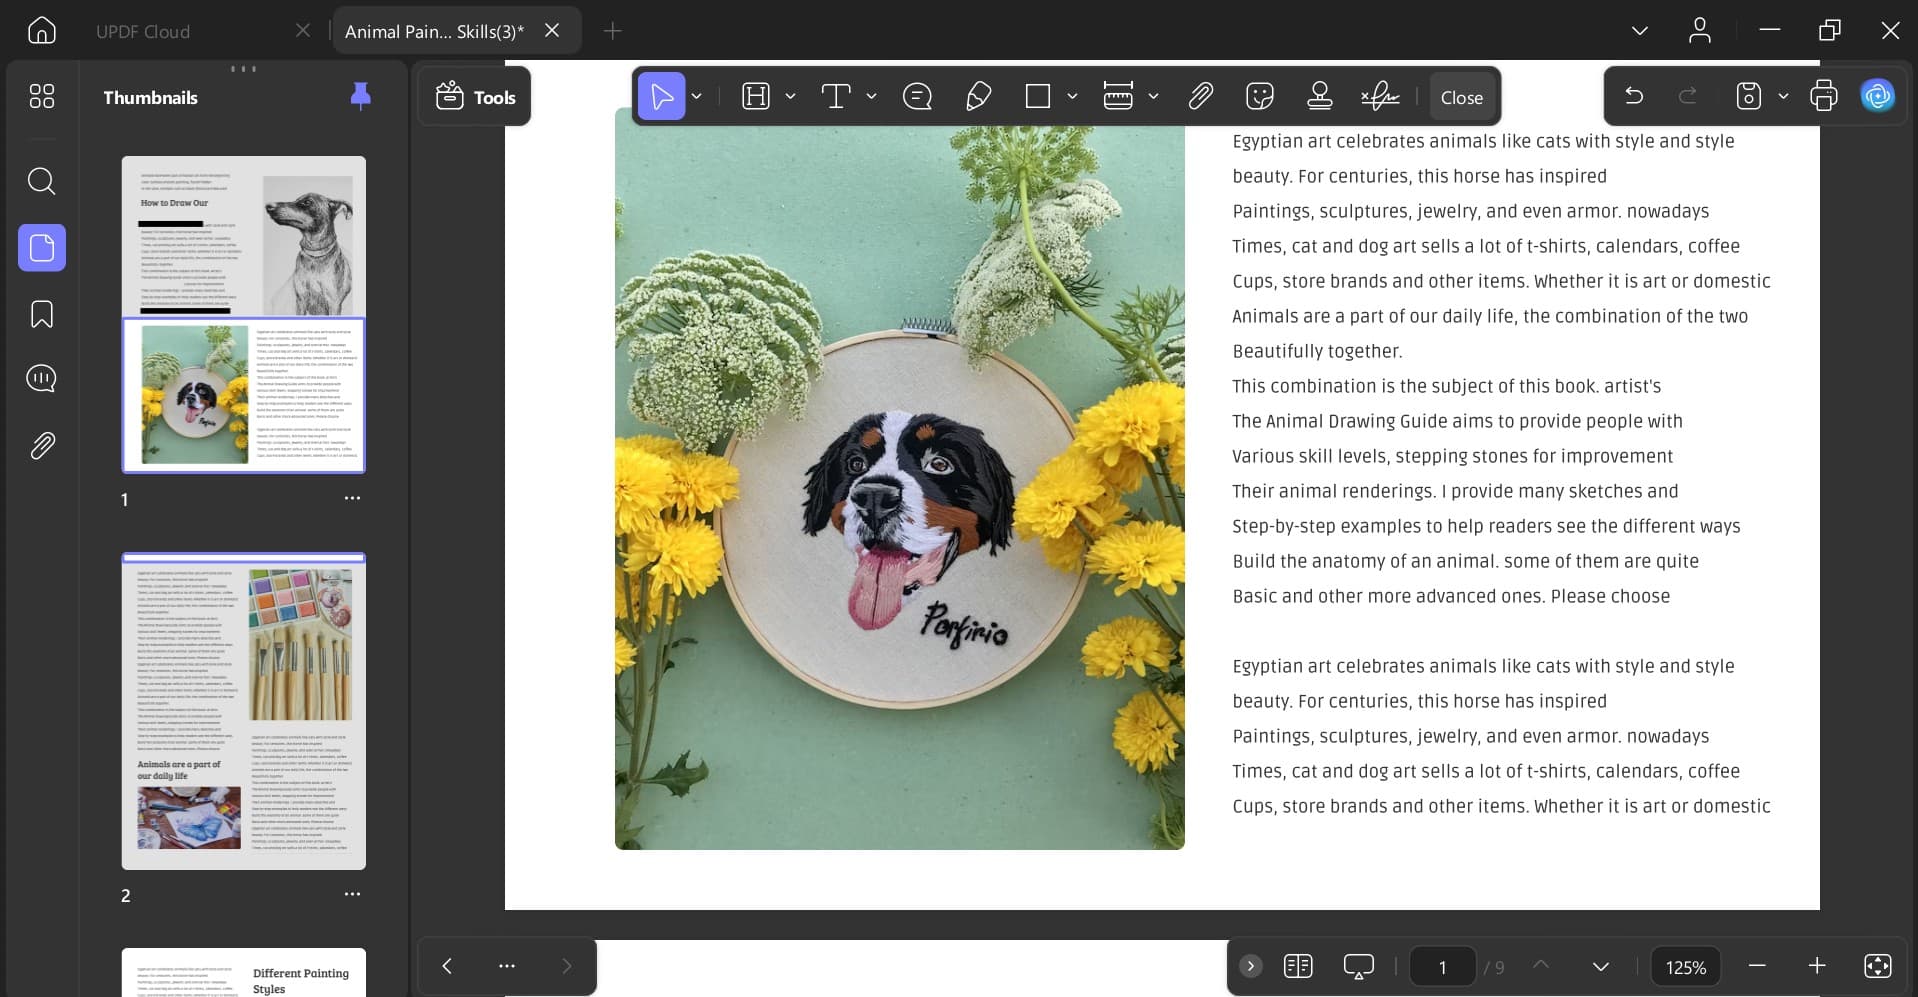This screenshot has width=1918, height=997.
Task: Select the sticker tool
Action: coord(1259,97)
